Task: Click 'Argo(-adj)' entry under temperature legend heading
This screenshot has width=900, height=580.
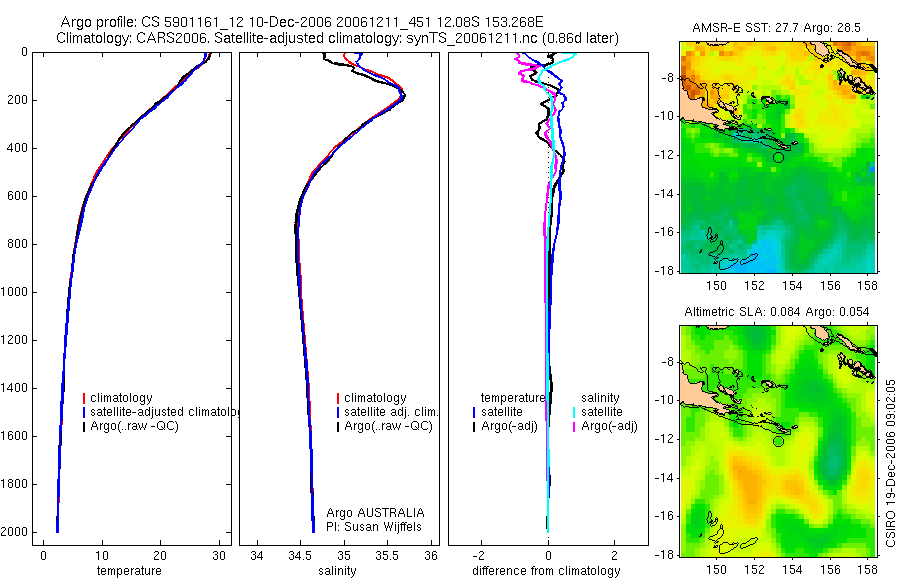Action: pos(509,426)
